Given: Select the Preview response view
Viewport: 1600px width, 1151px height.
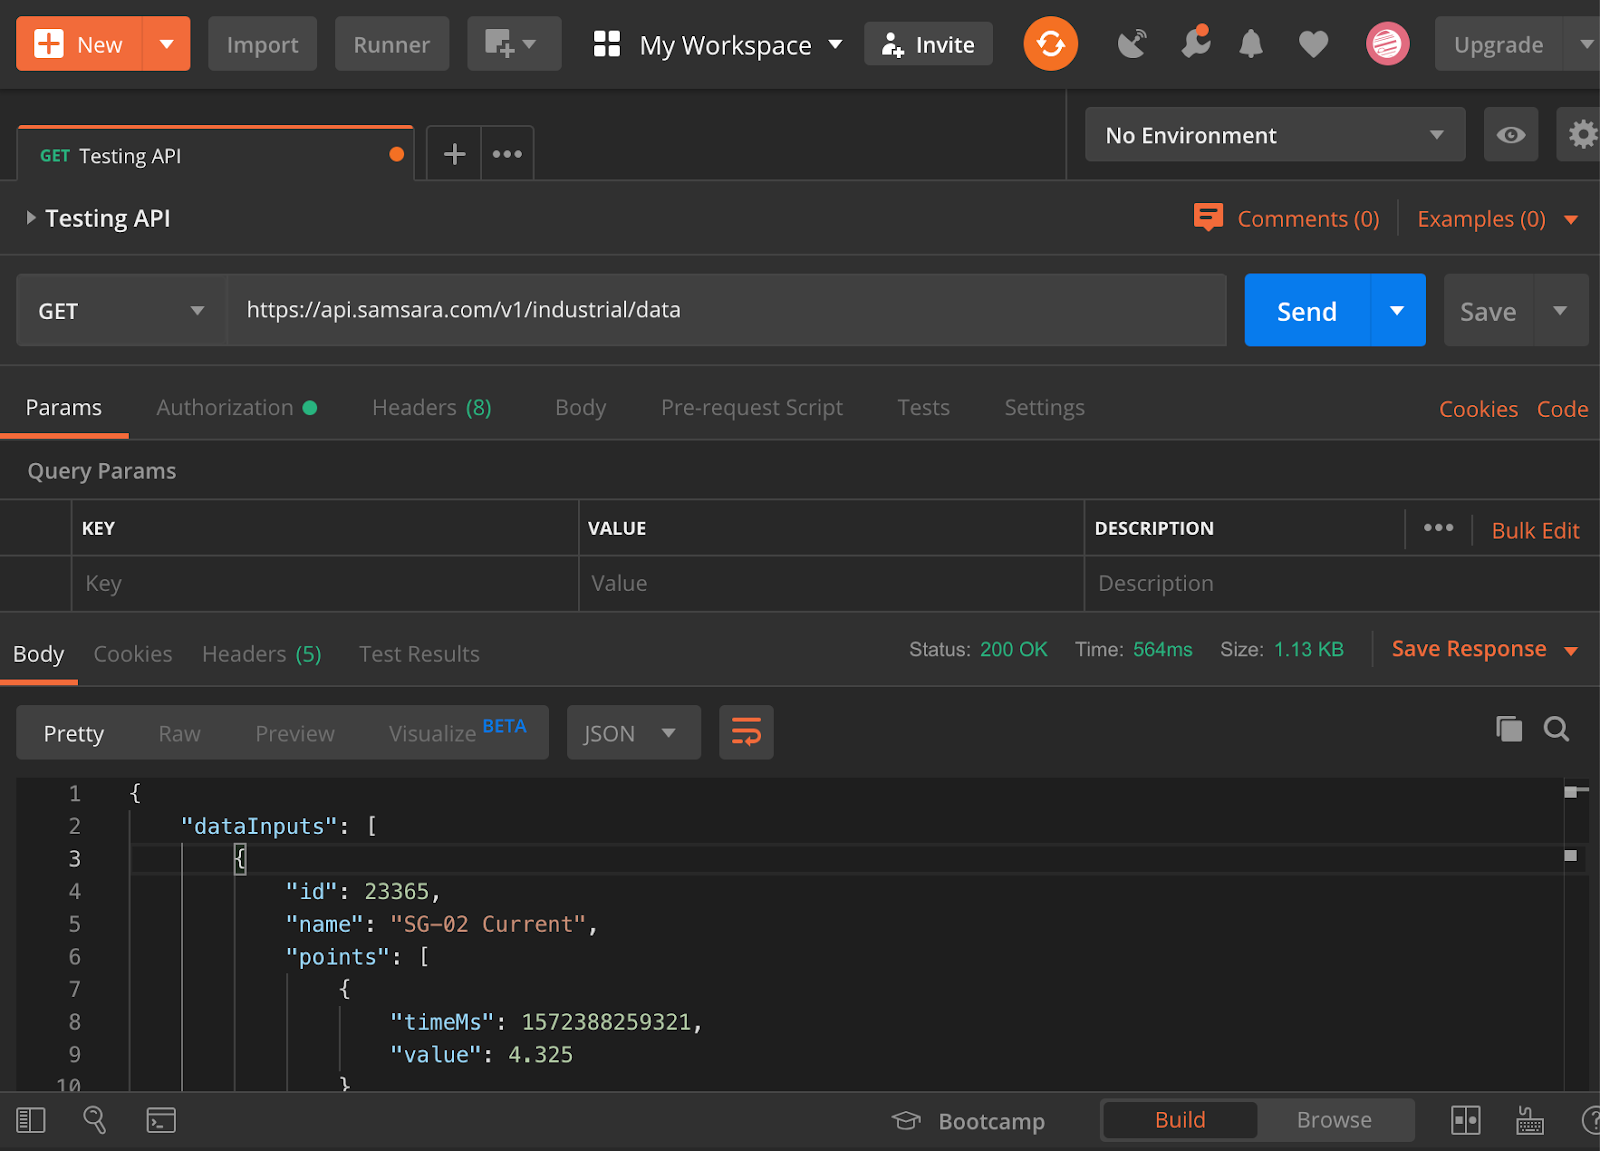Looking at the screenshot, I should (x=295, y=733).
